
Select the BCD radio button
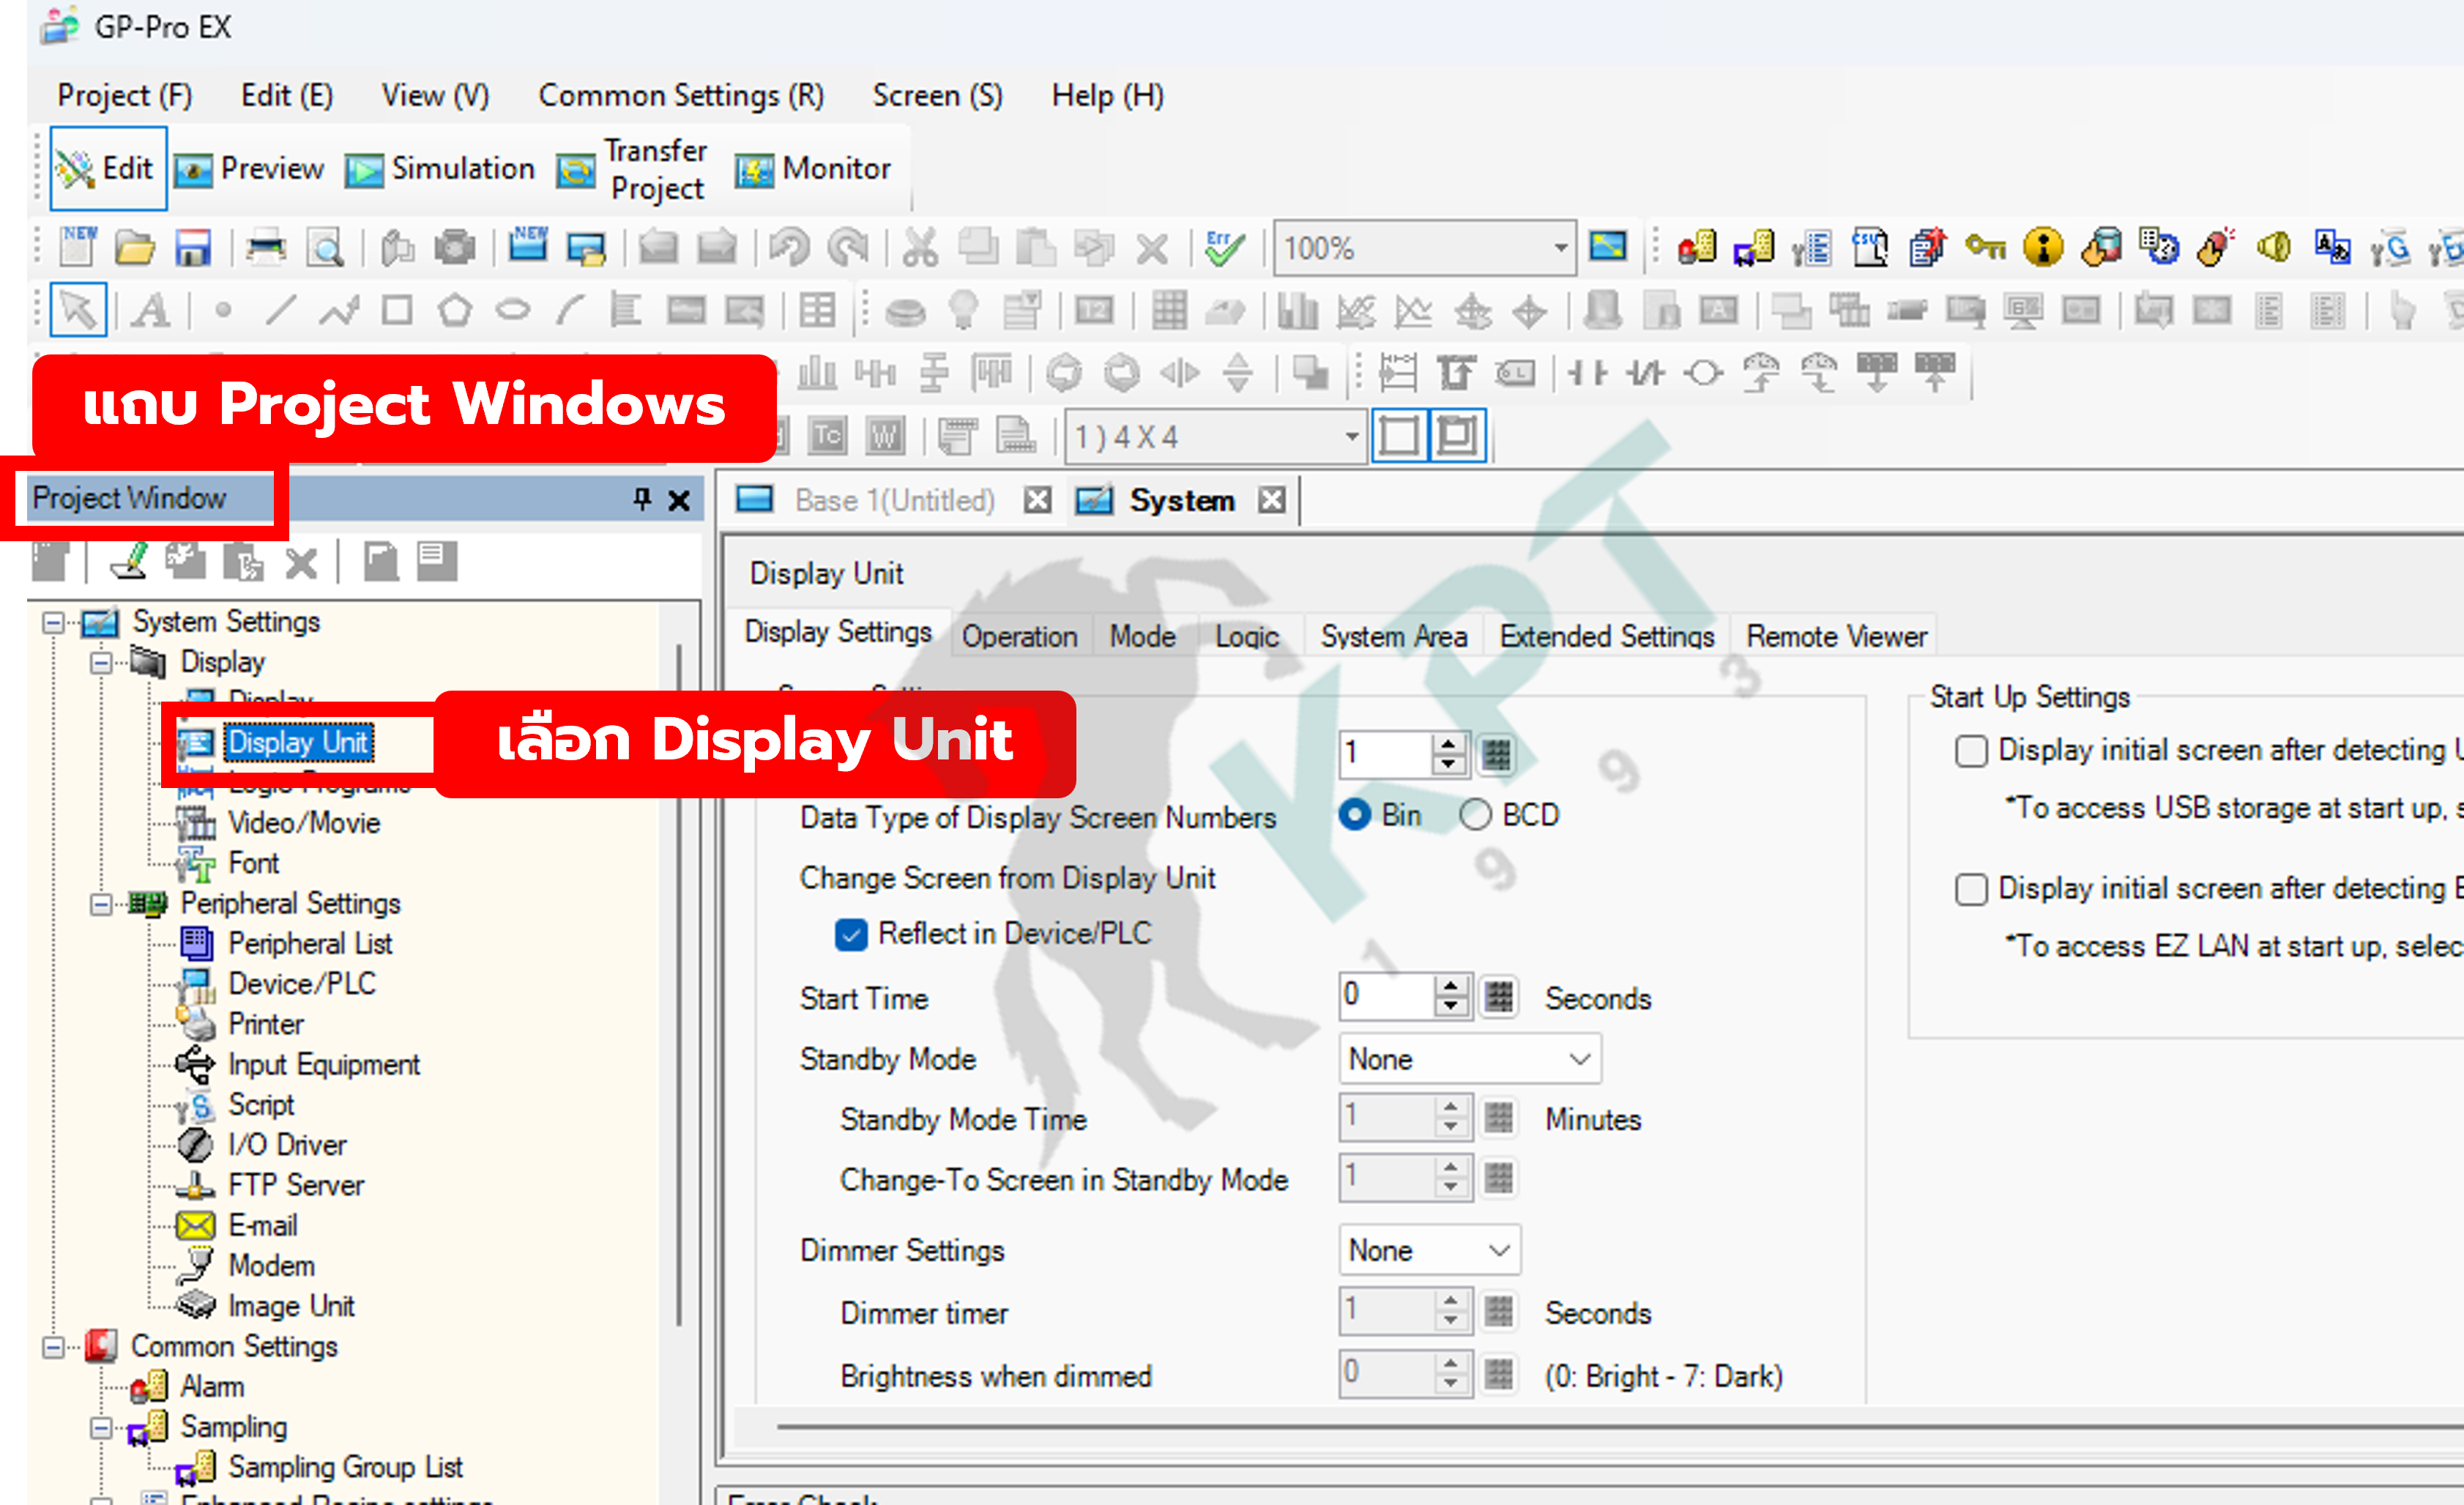(1475, 815)
